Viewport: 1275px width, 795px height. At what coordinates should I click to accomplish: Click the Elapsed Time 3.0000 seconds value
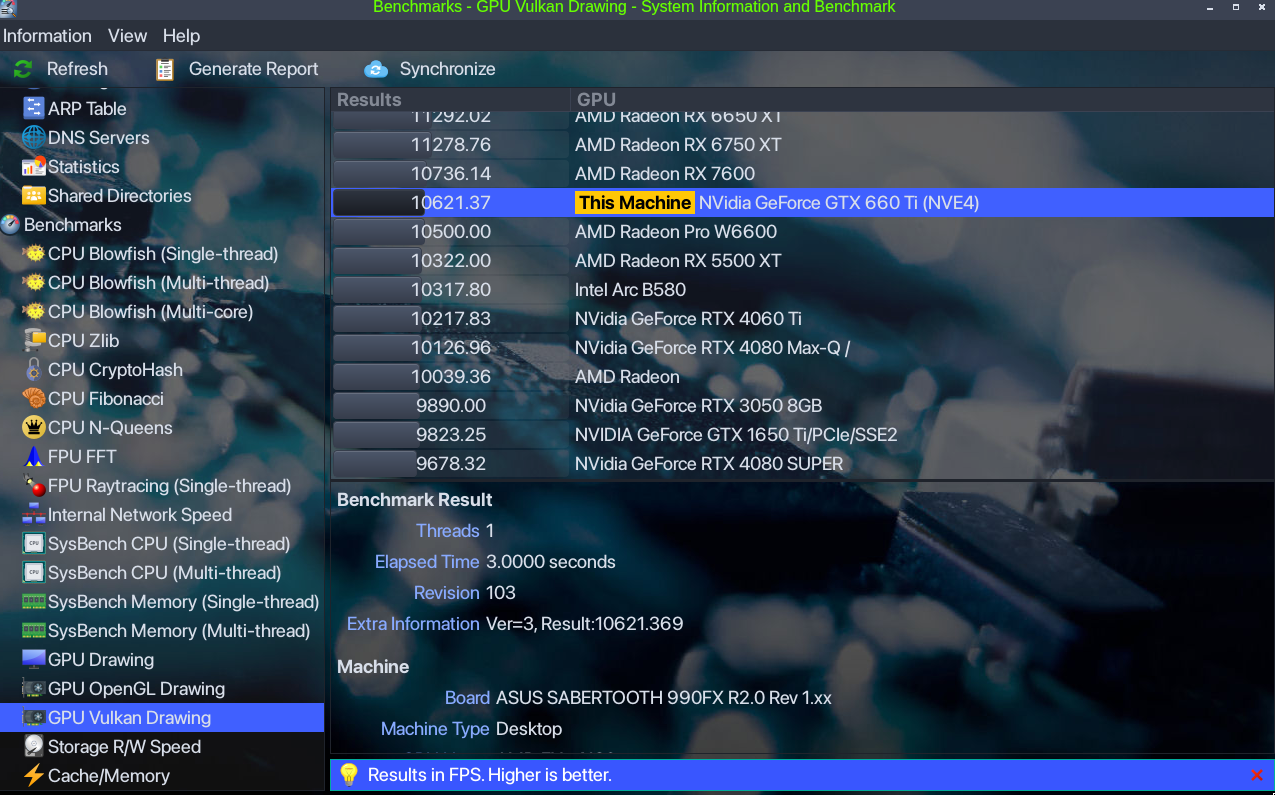[550, 561]
